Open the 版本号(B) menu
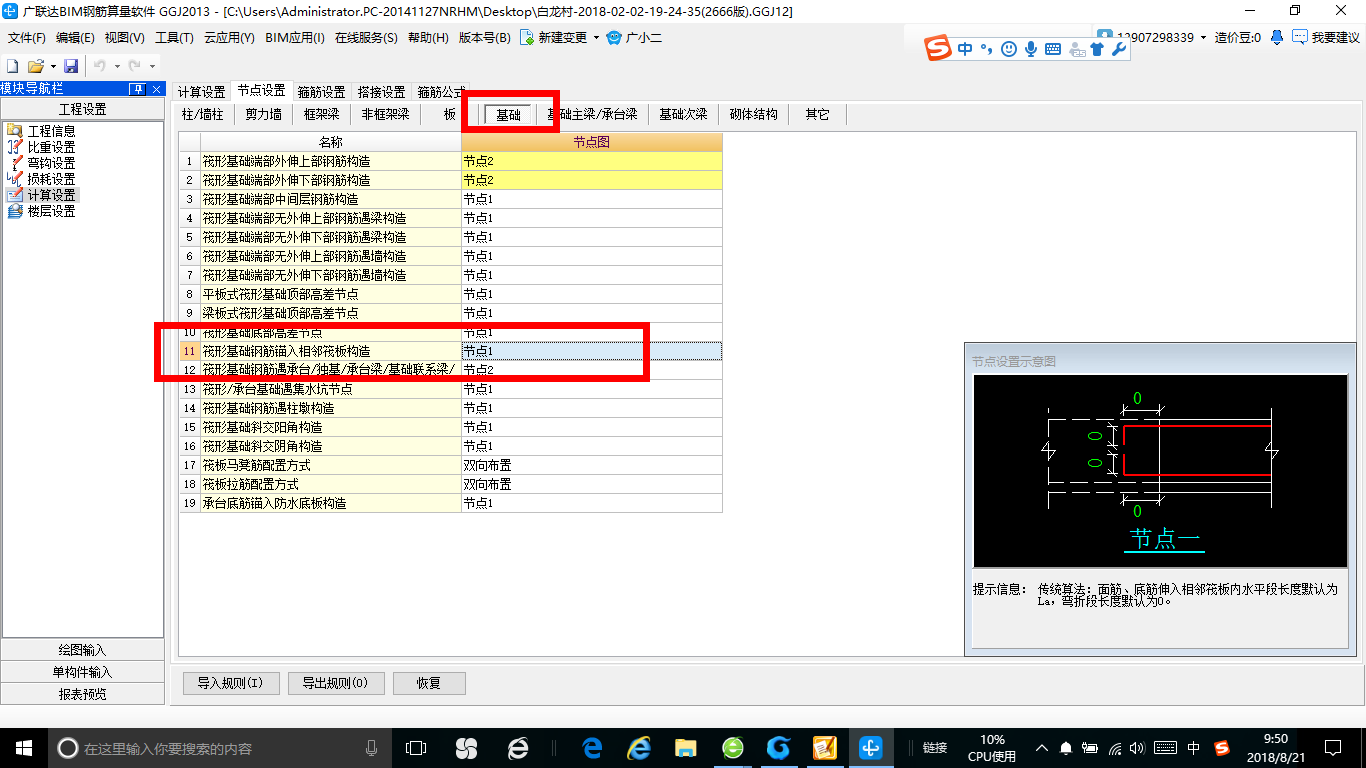 pos(484,38)
